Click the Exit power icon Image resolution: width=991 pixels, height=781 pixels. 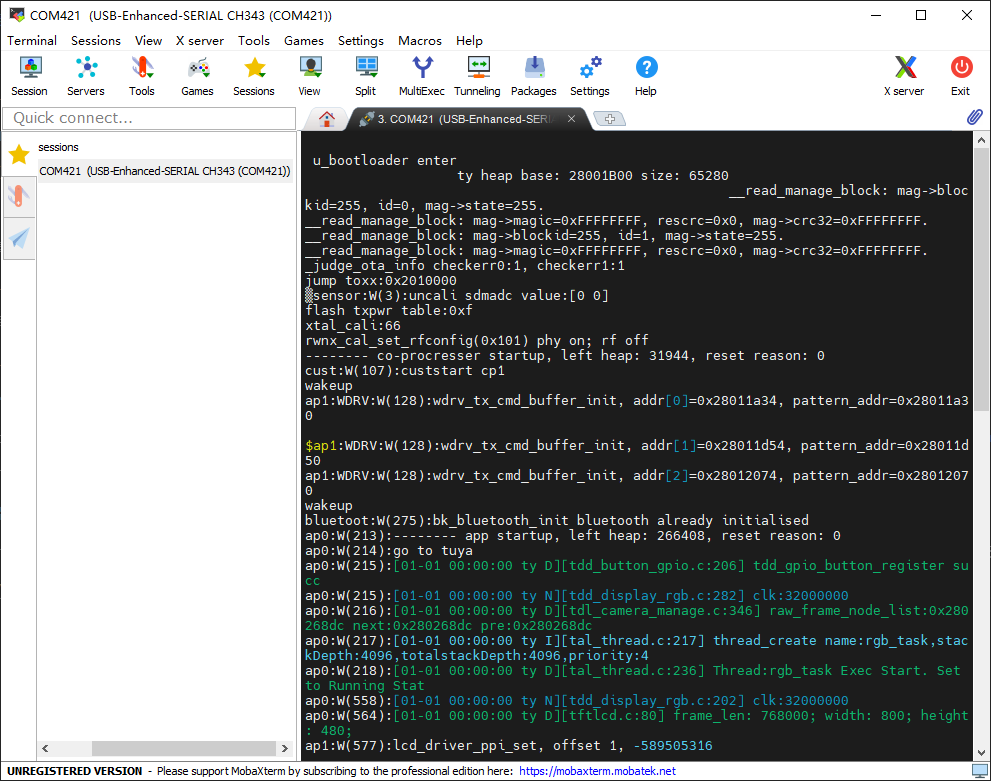[x=960, y=76]
